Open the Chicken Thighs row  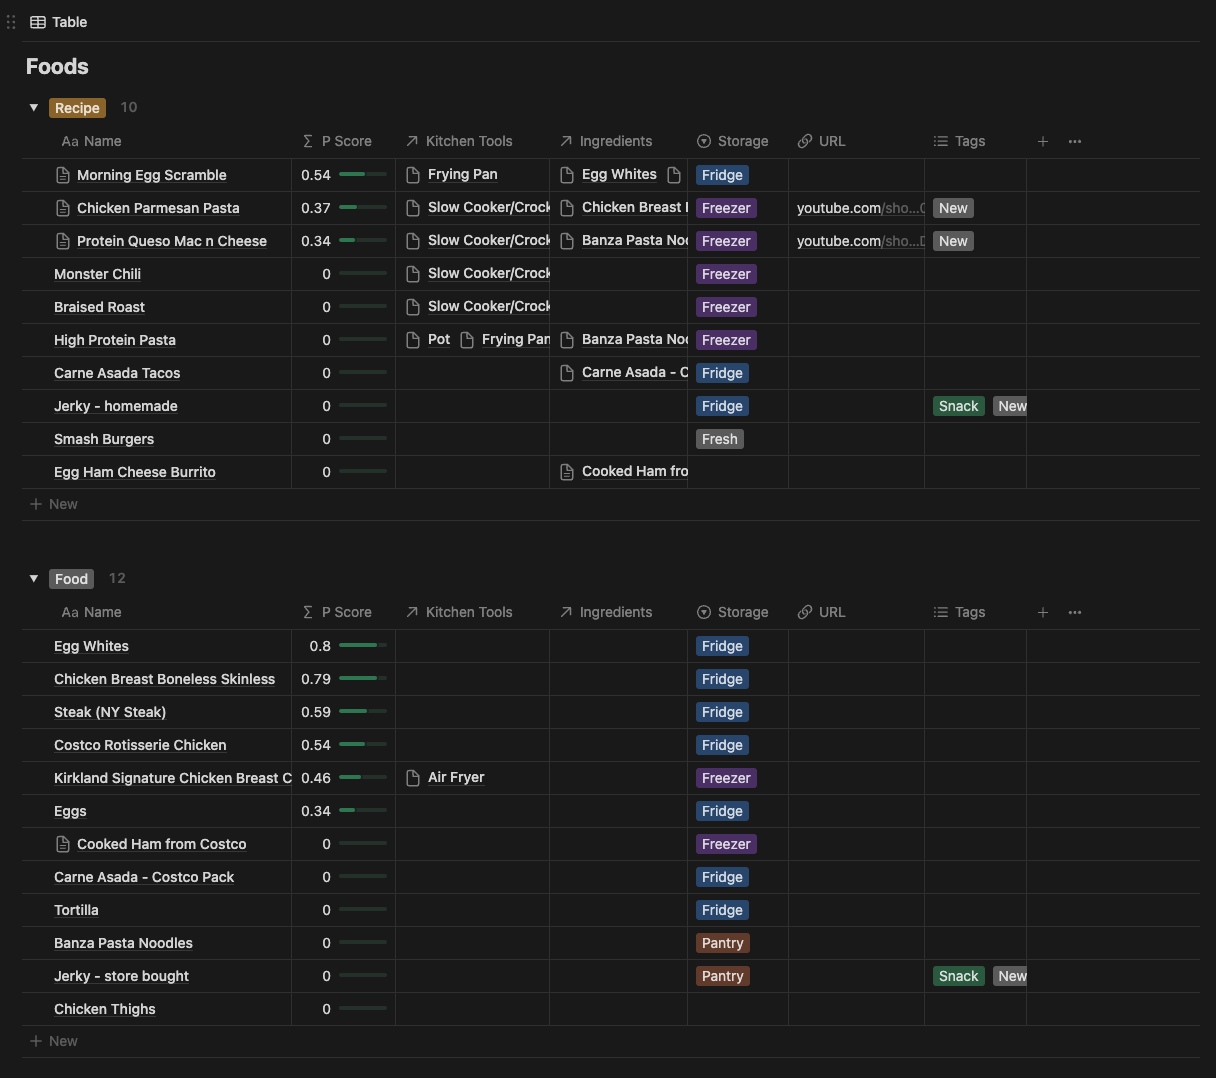pyautogui.click(x=105, y=1009)
